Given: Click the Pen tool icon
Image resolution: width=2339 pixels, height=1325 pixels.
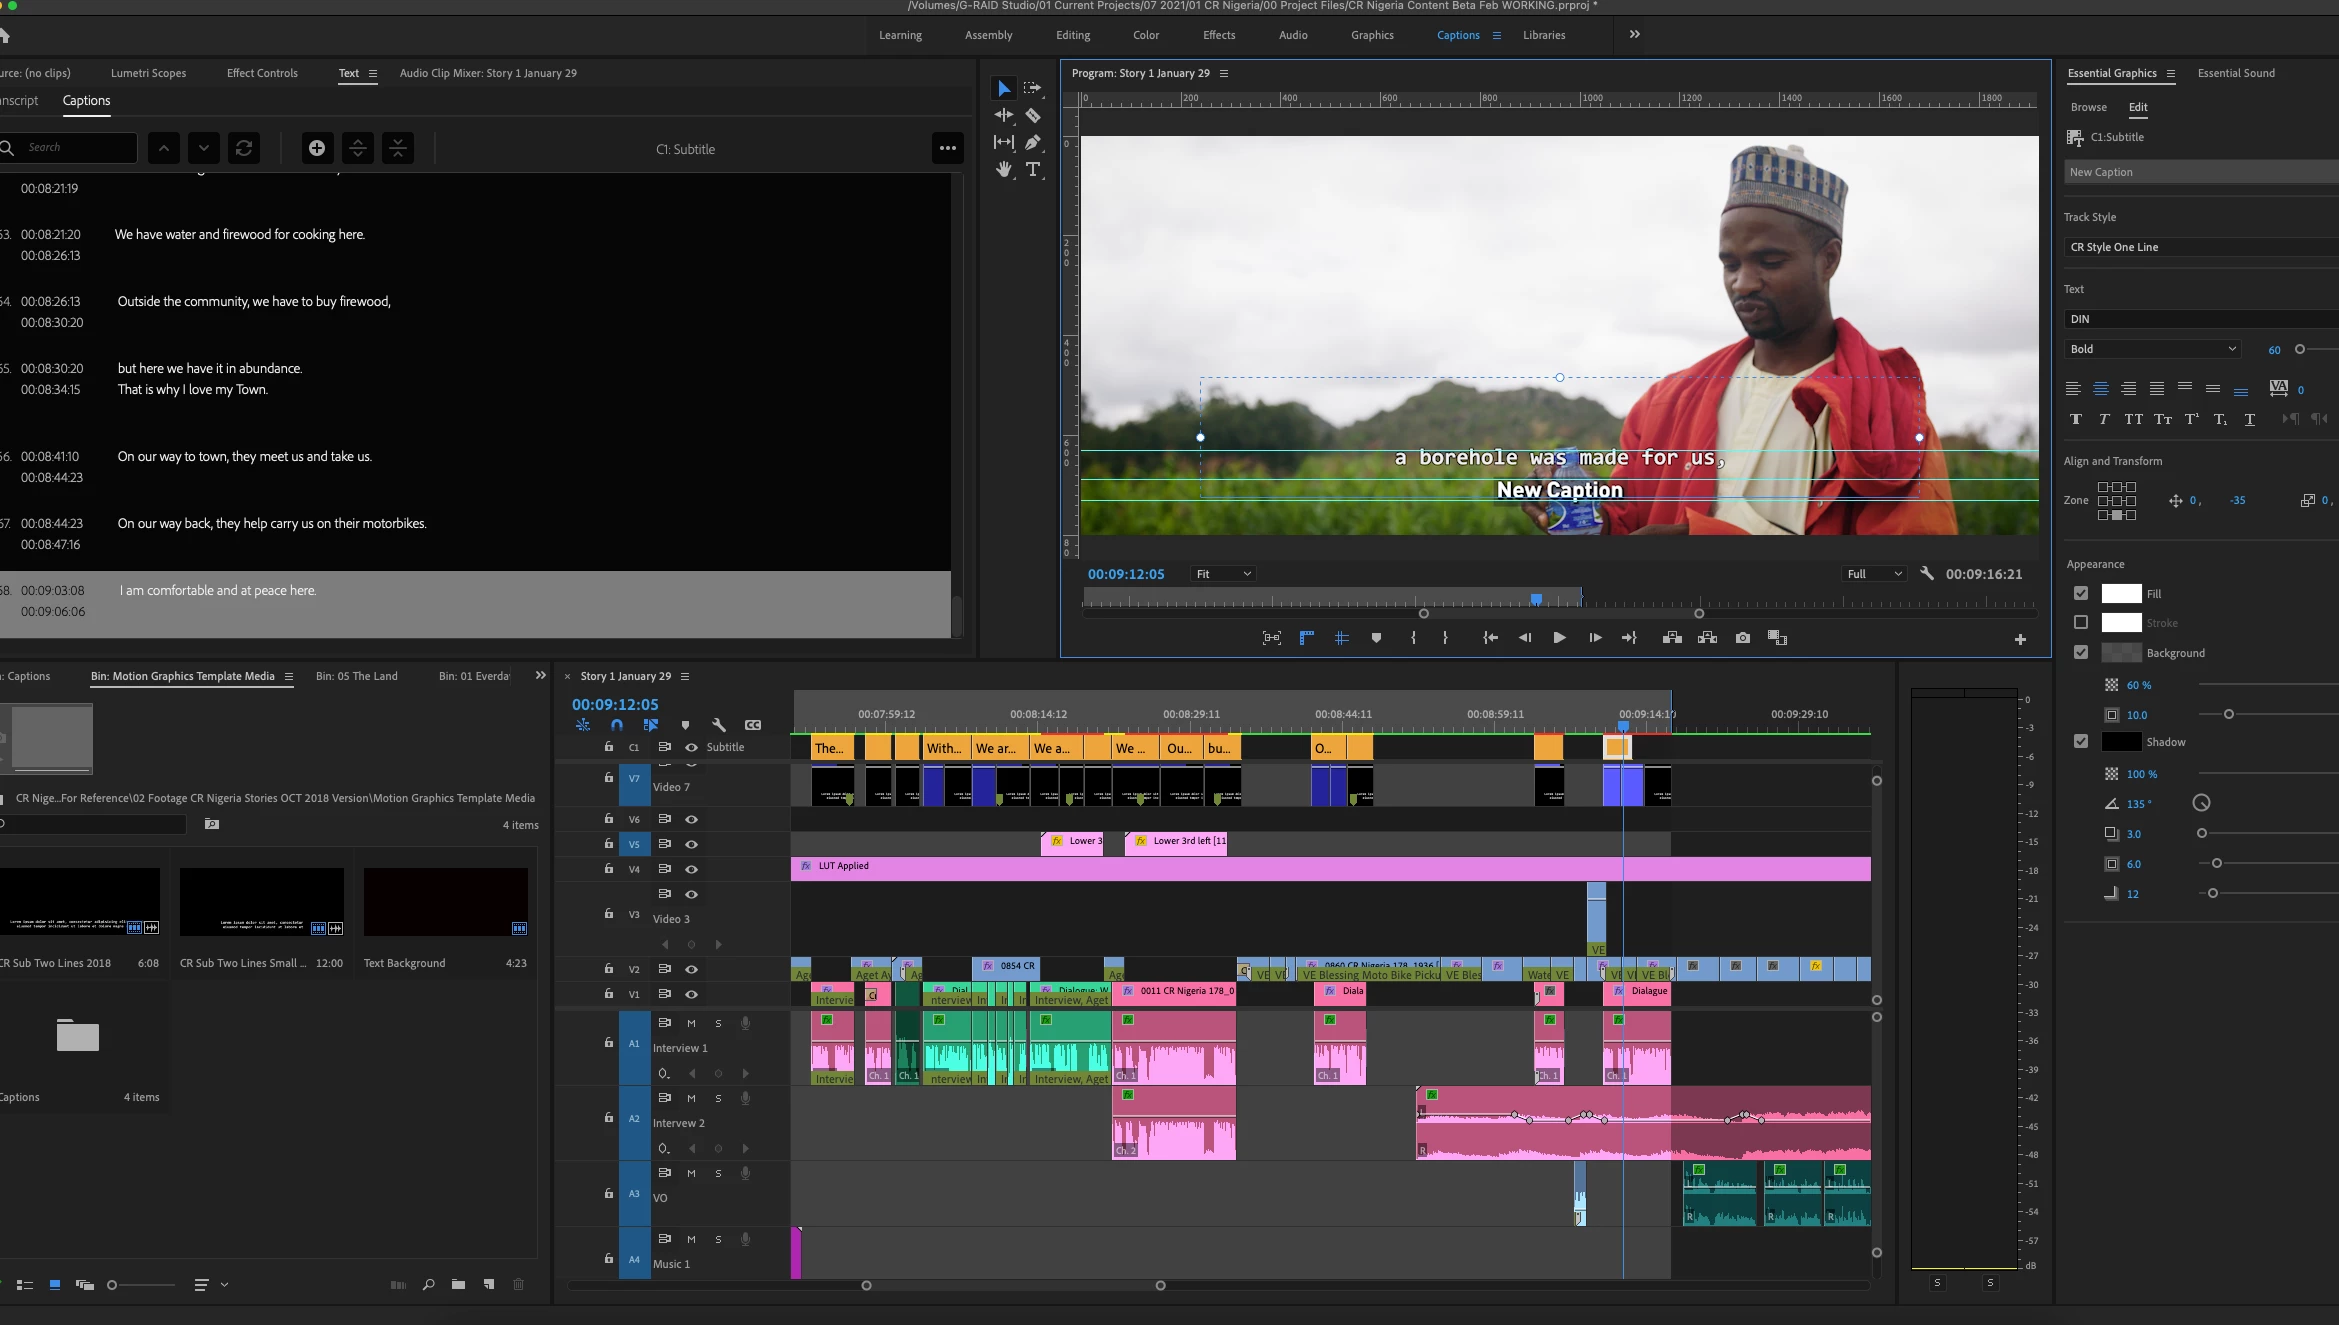Looking at the screenshot, I should 1033,142.
